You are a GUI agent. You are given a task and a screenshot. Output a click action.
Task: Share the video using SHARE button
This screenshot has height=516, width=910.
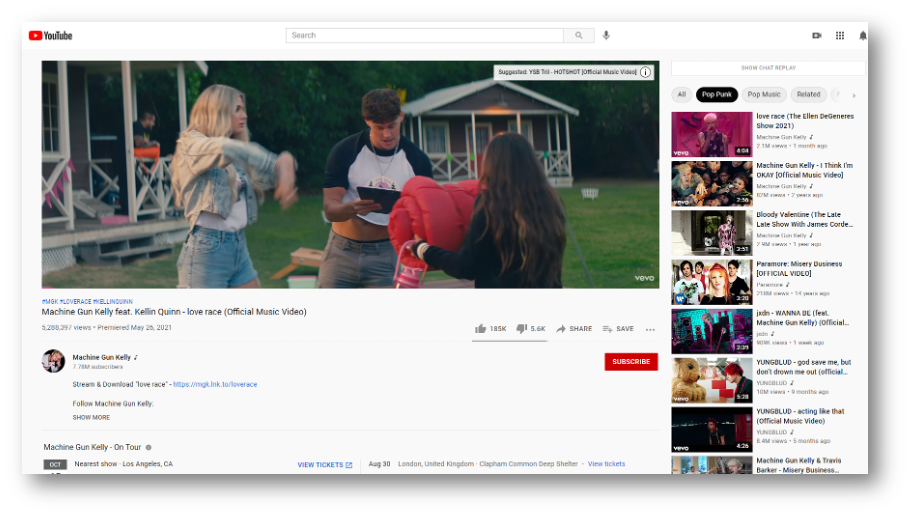tap(574, 329)
